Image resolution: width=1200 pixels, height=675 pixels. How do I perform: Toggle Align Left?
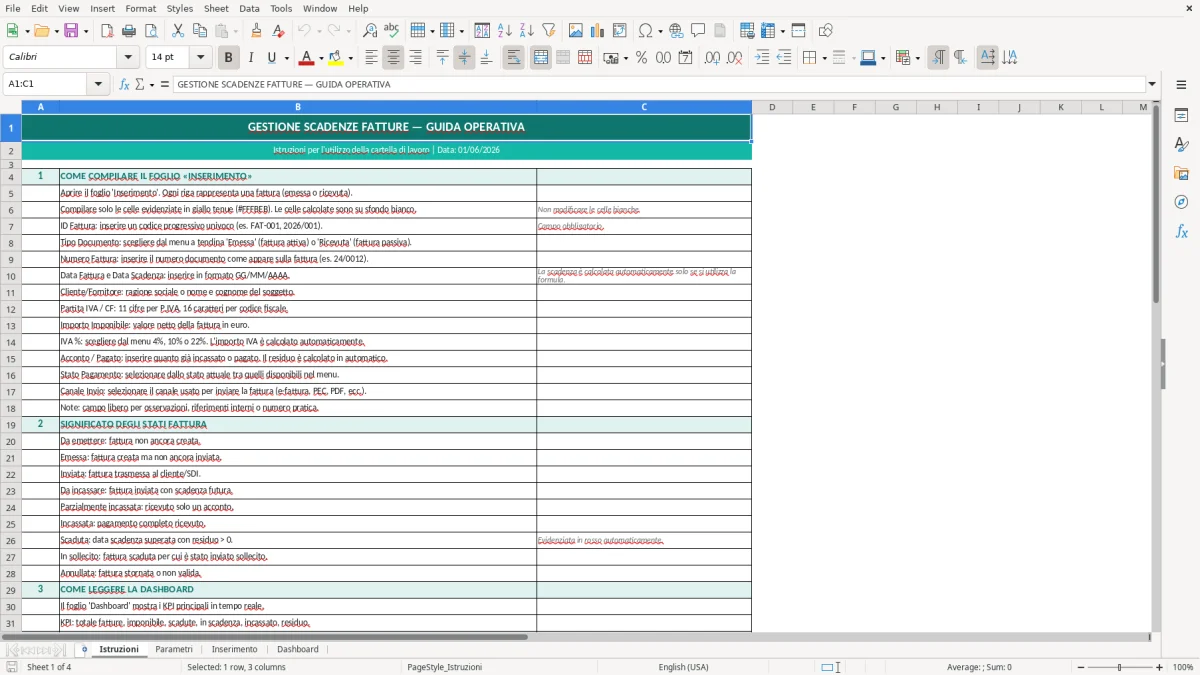point(371,58)
